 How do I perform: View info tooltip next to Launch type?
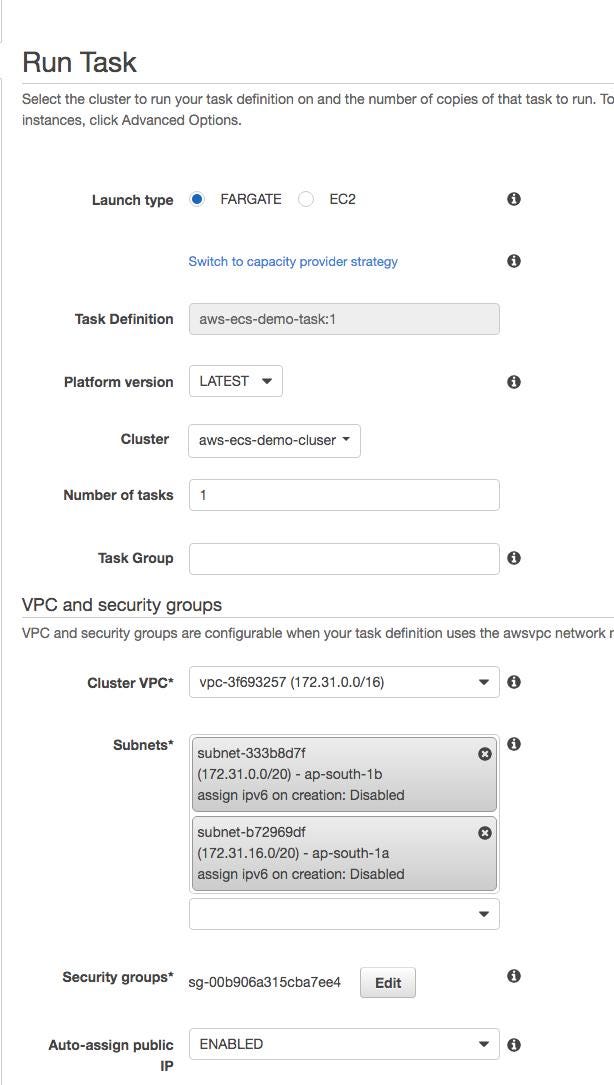pyautogui.click(x=513, y=199)
